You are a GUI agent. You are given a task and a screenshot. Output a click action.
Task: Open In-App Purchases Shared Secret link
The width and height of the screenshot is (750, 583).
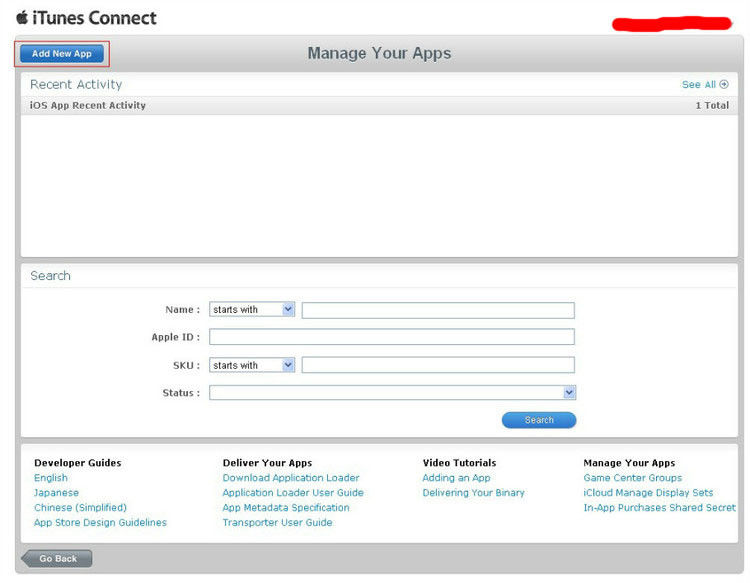[660, 507]
